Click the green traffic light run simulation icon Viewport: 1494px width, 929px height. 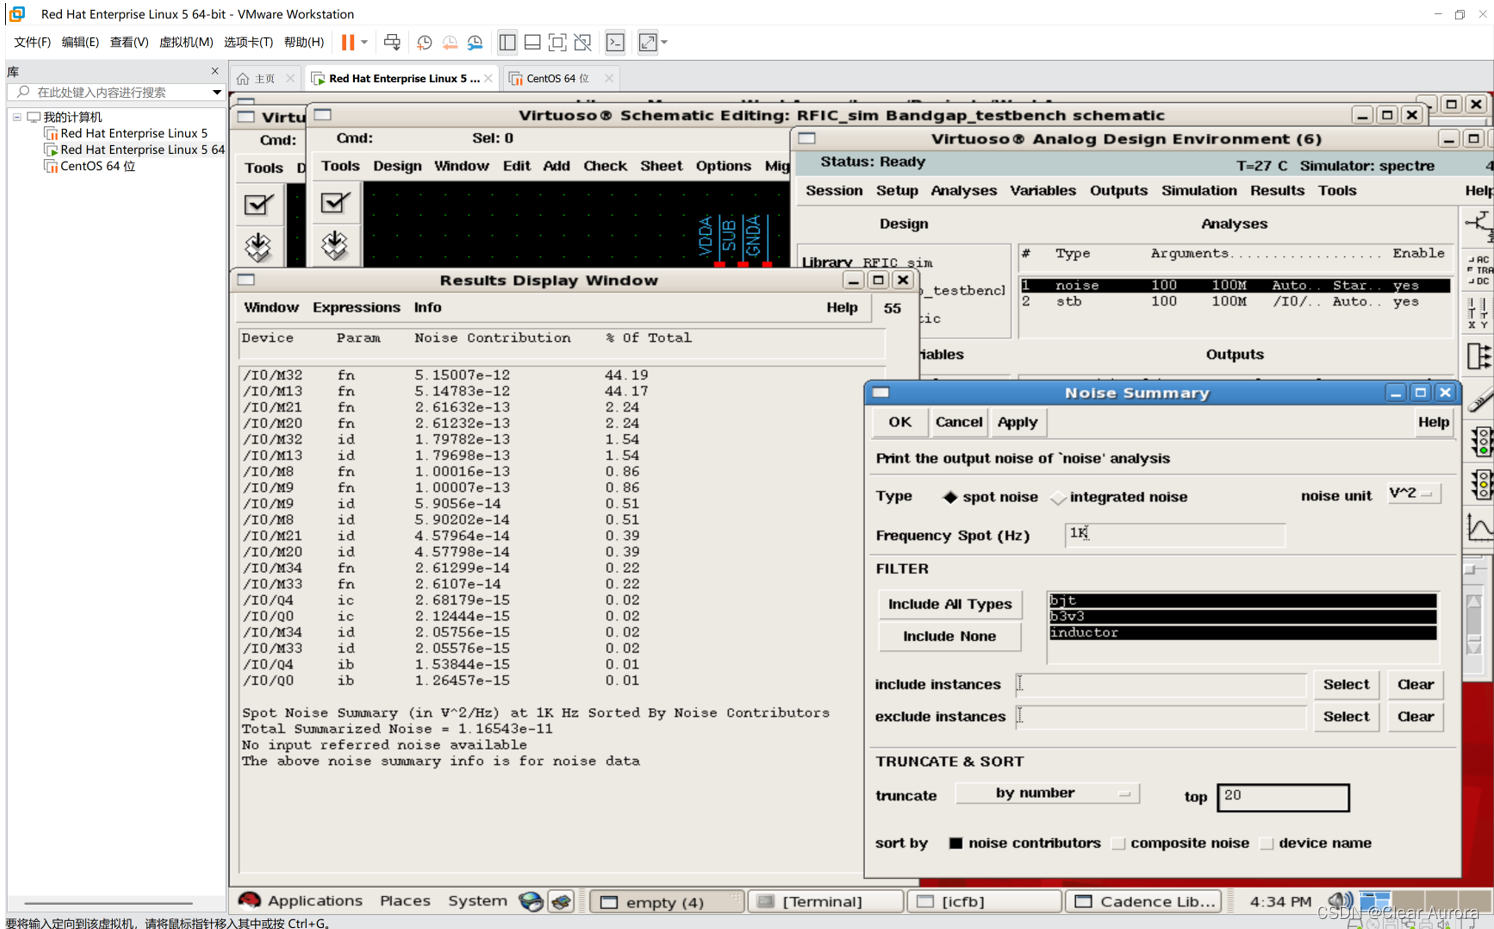pos(1480,441)
